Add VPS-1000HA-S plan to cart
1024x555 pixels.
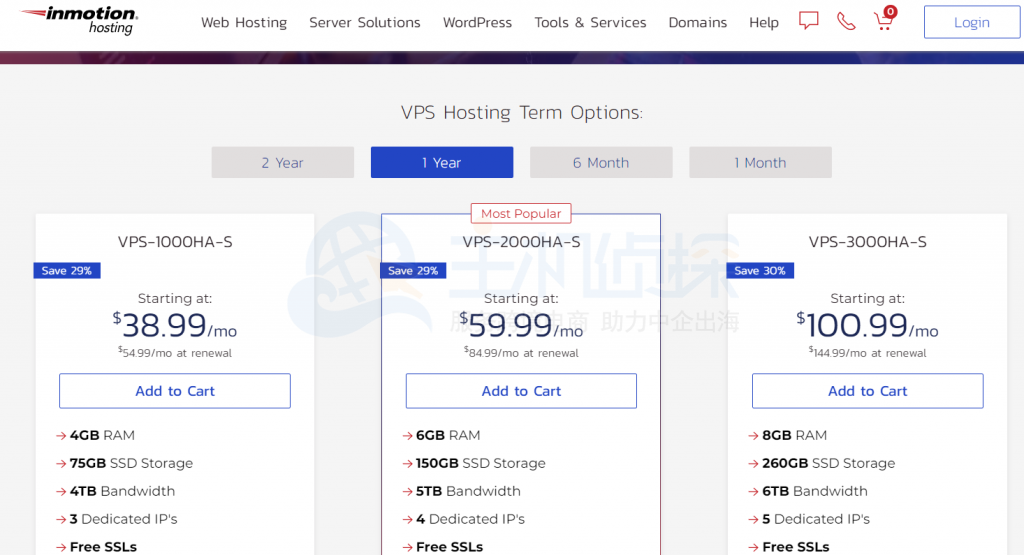click(x=175, y=390)
